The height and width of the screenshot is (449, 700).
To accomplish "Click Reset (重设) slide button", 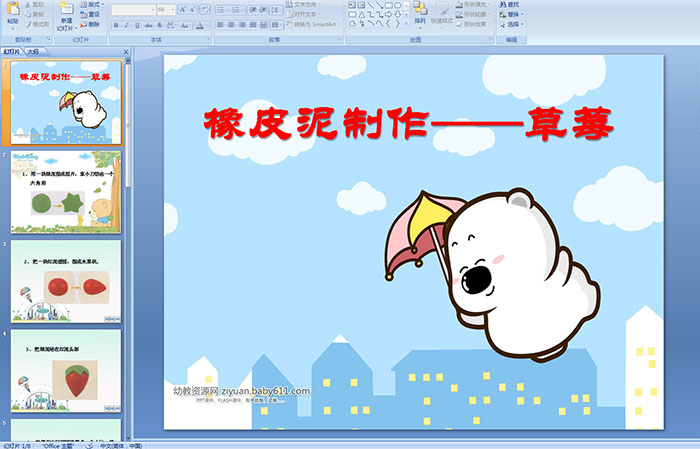I will coord(90,14).
